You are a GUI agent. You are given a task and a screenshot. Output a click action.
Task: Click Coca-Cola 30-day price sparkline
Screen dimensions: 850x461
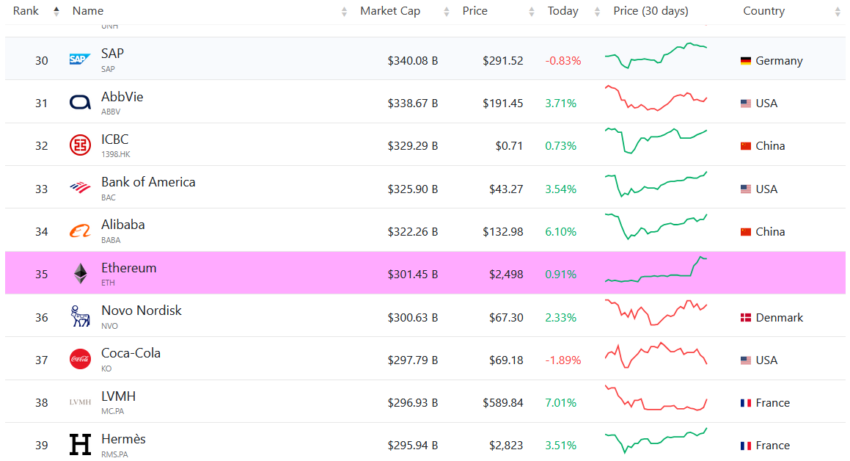click(656, 355)
